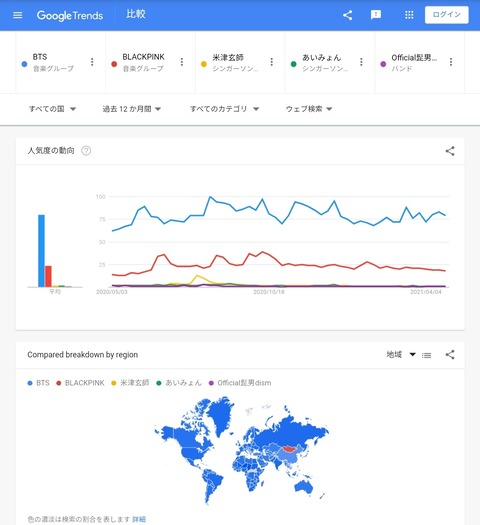Share the 人気度の動向 chart
The width and height of the screenshot is (480, 525).
click(450, 151)
